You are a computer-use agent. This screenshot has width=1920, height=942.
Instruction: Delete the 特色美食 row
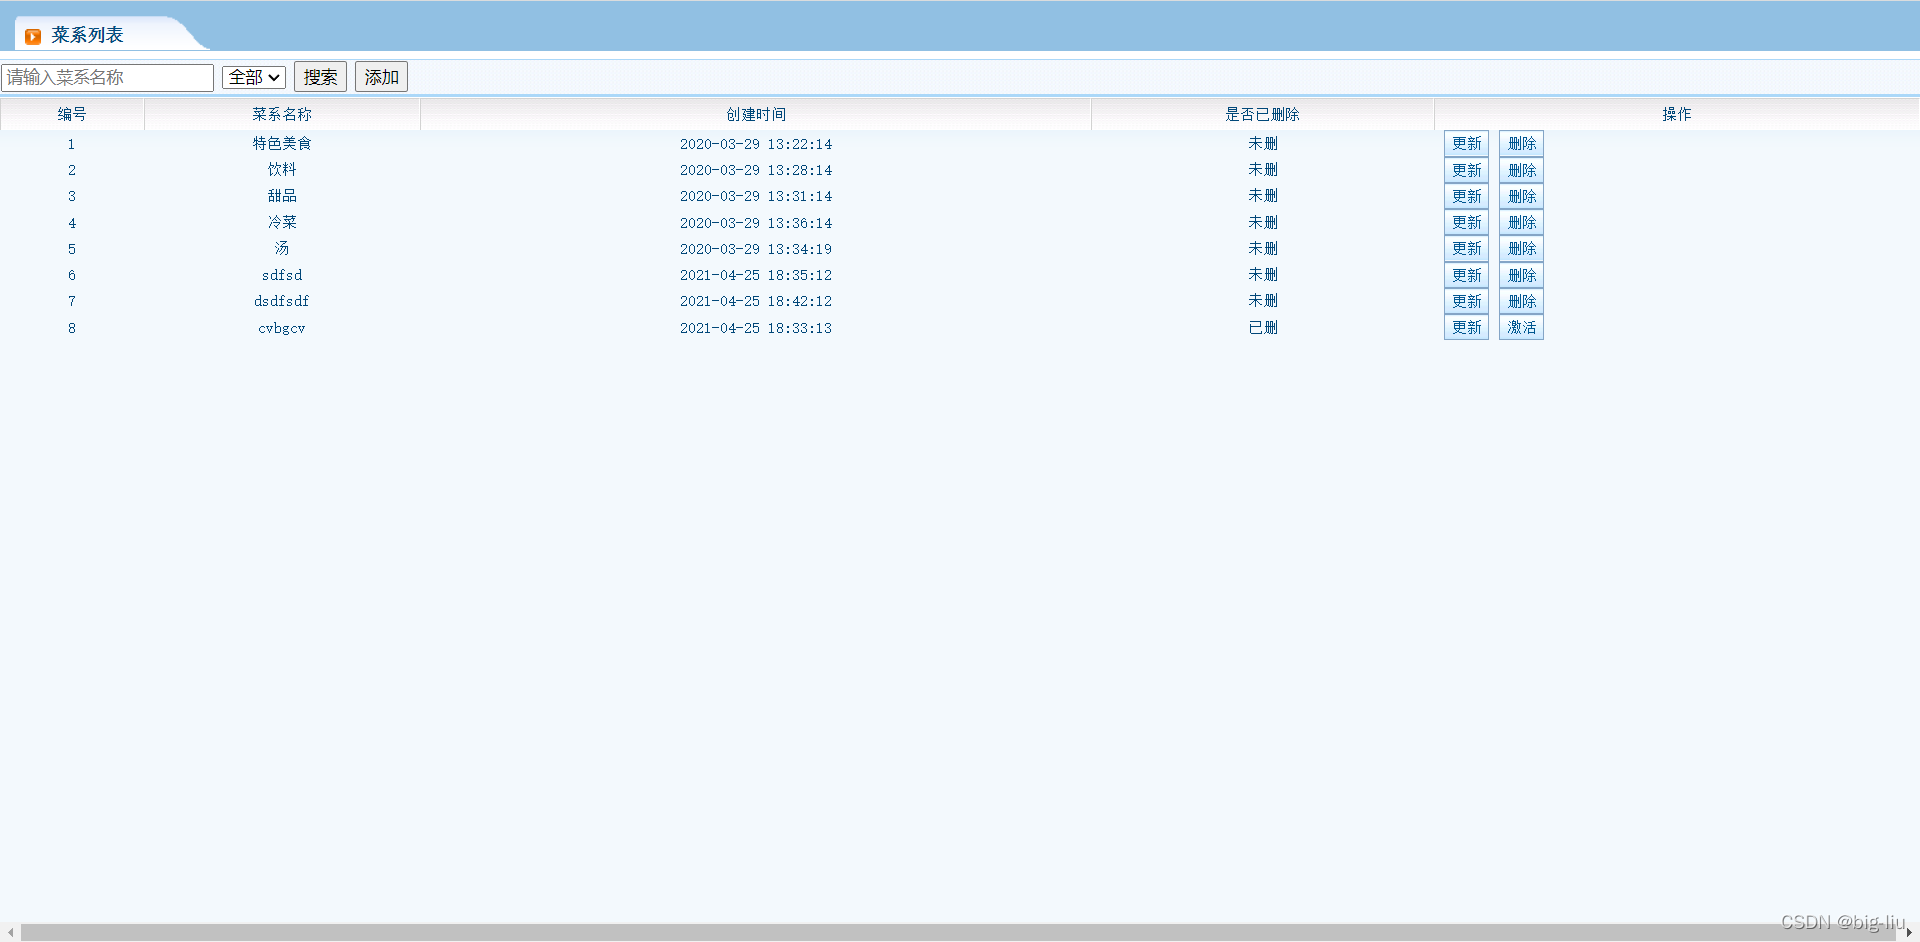[1521, 144]
